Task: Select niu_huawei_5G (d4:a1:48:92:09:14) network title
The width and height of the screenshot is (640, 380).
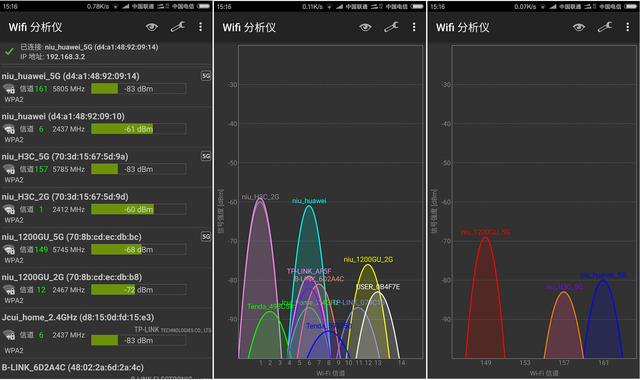Action: tap(71, 76)
